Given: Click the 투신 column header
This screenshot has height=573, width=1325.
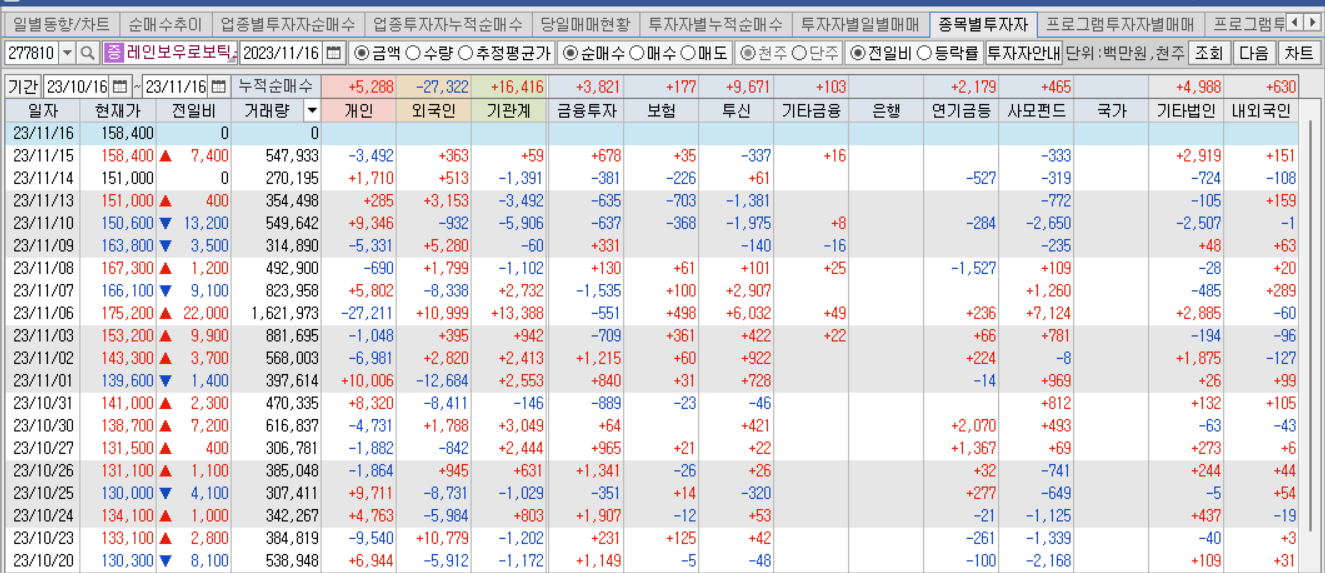Looking at the screenshot, I should [x=736, y=111].
